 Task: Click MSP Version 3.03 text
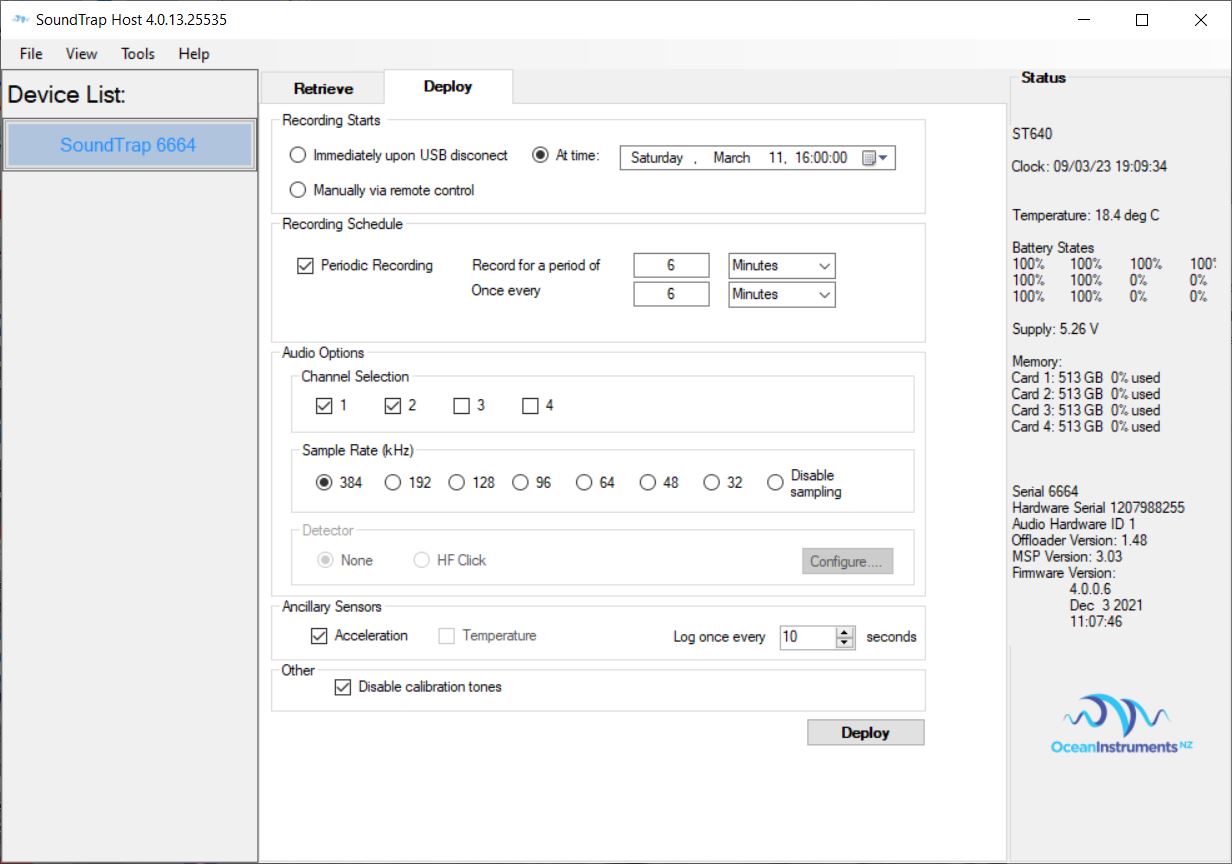1067,556
